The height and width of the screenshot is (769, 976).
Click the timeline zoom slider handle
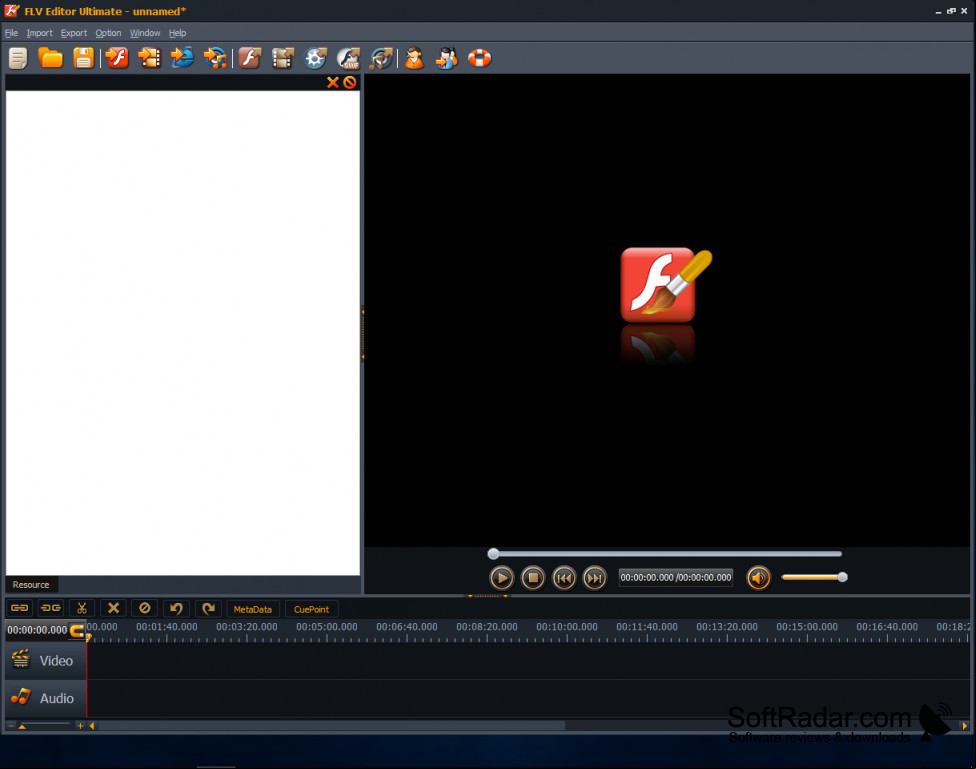[22, 726]
